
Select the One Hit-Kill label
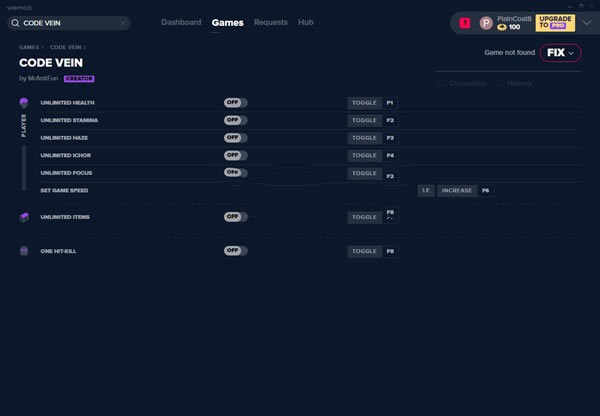(x=58, y=251)
